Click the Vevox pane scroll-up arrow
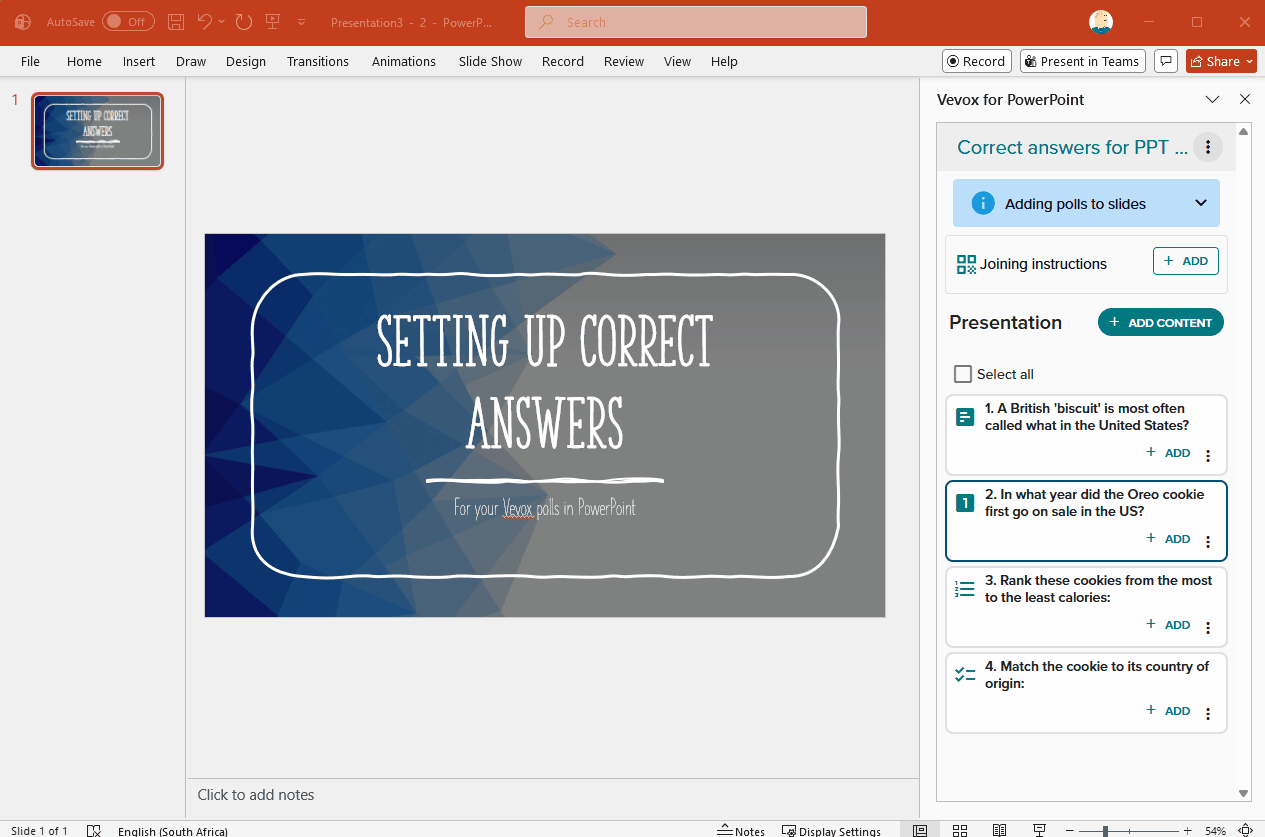Viewport: 1265px width, 837px height. pos(1244,131)
